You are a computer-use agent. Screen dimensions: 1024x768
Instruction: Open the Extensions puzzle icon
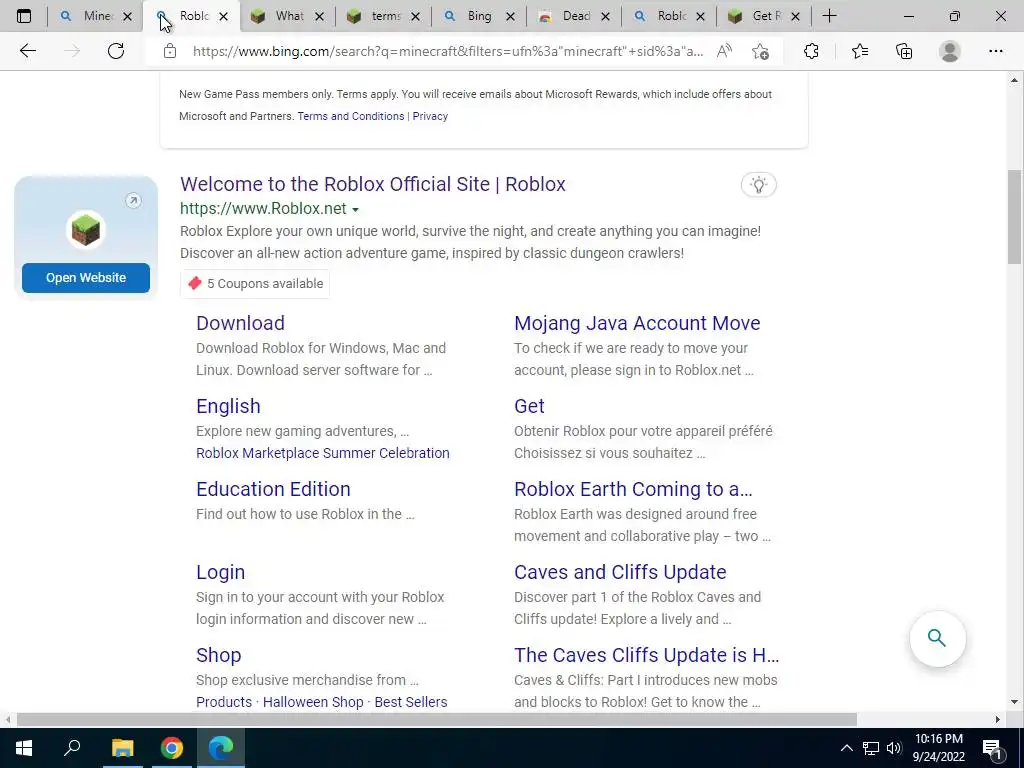[811, 51]
